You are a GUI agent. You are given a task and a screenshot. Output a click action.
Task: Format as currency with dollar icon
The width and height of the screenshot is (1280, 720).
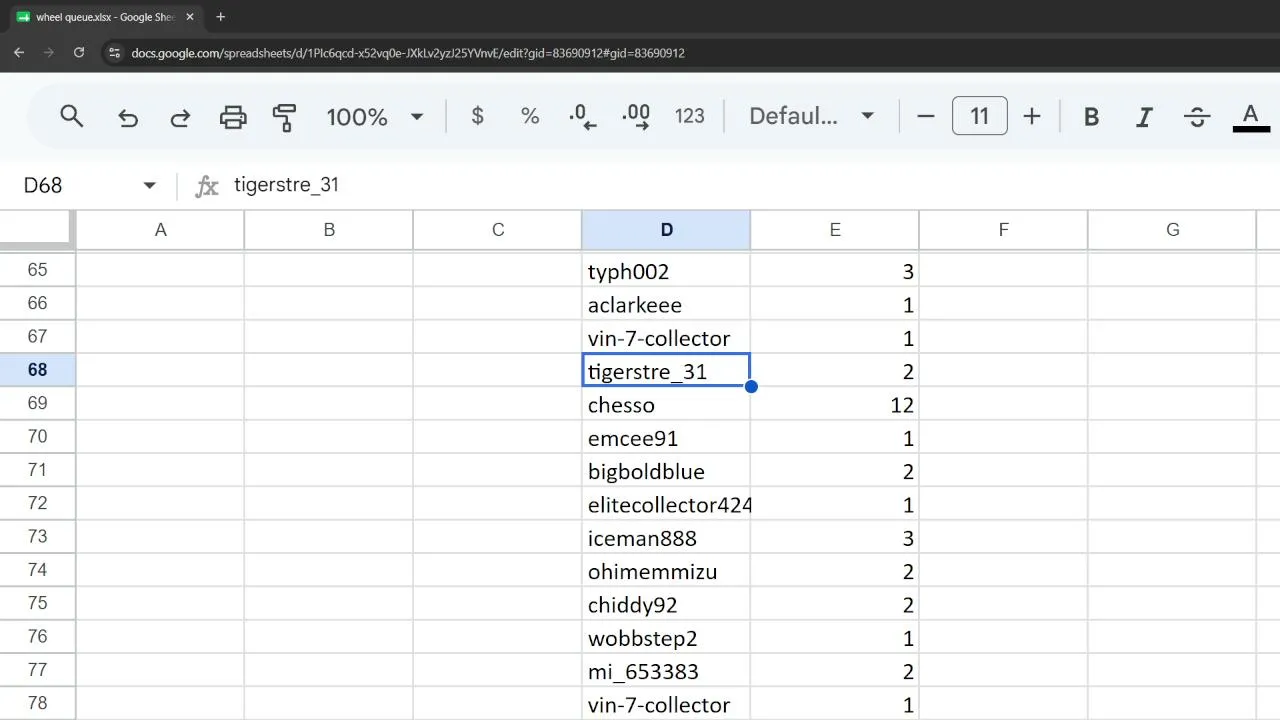[x=477, y=116]
